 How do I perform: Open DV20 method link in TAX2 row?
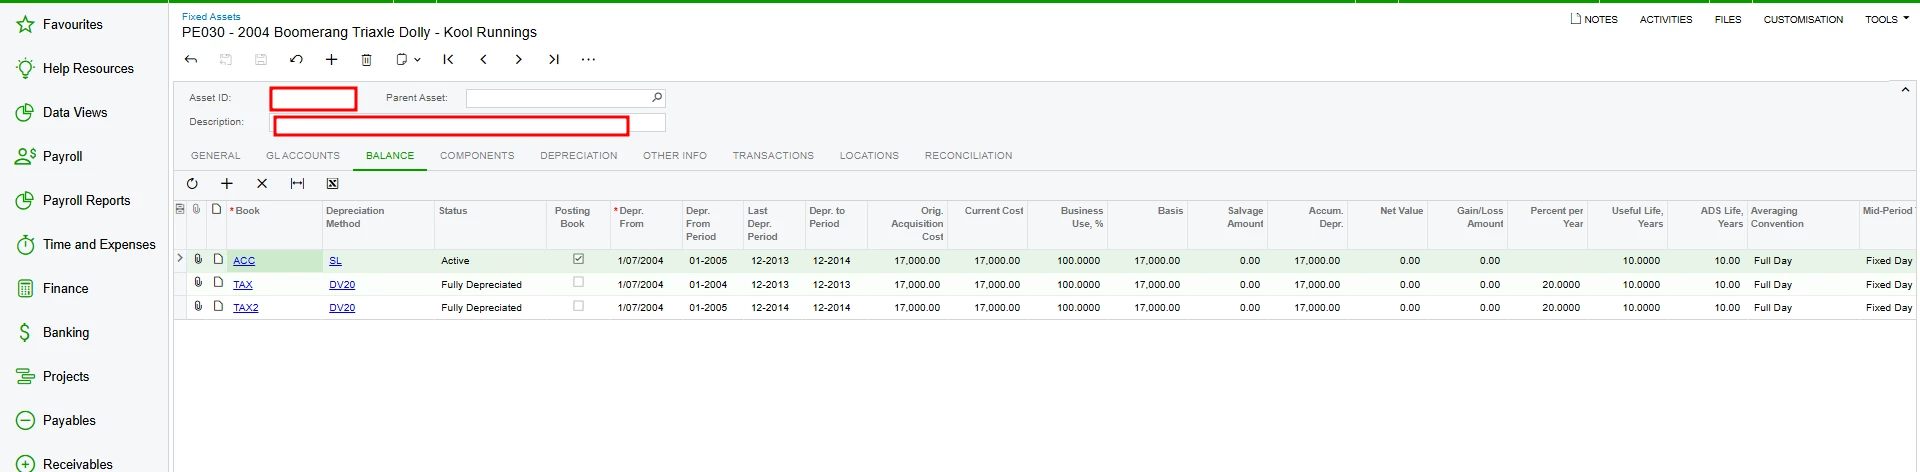[342, 308]
